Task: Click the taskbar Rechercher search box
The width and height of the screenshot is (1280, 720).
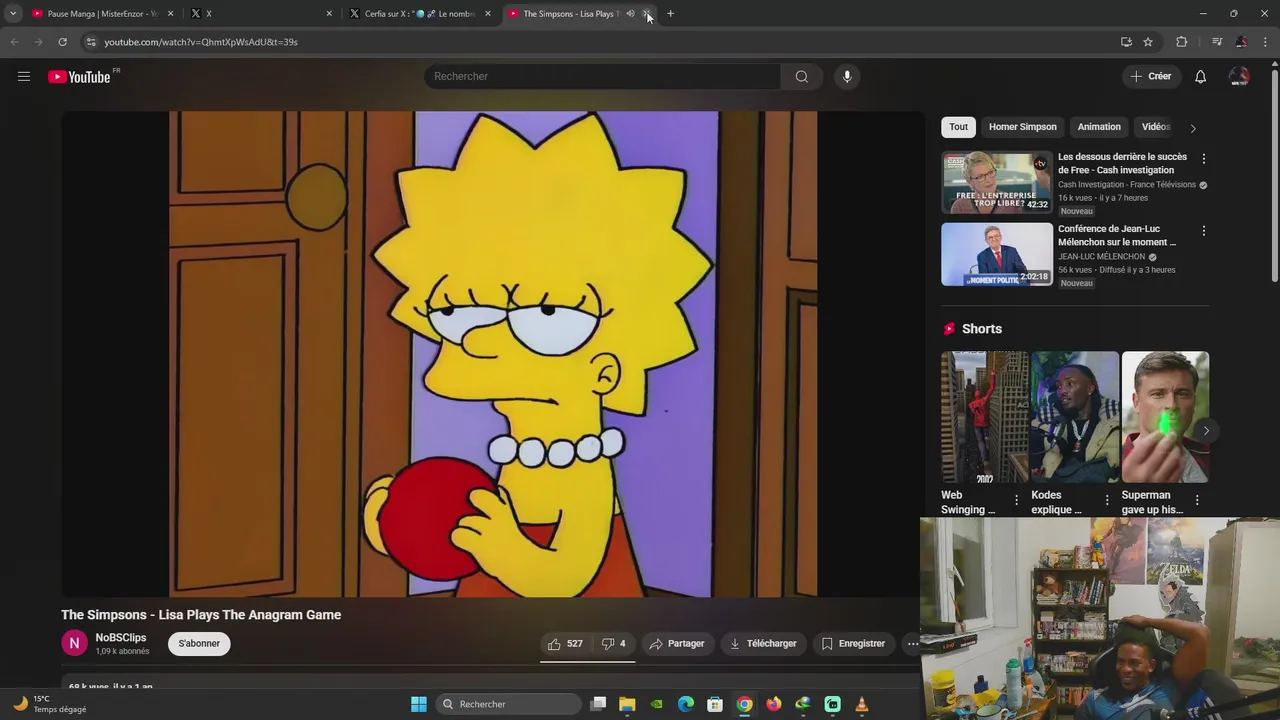Action: coord(509,704)
